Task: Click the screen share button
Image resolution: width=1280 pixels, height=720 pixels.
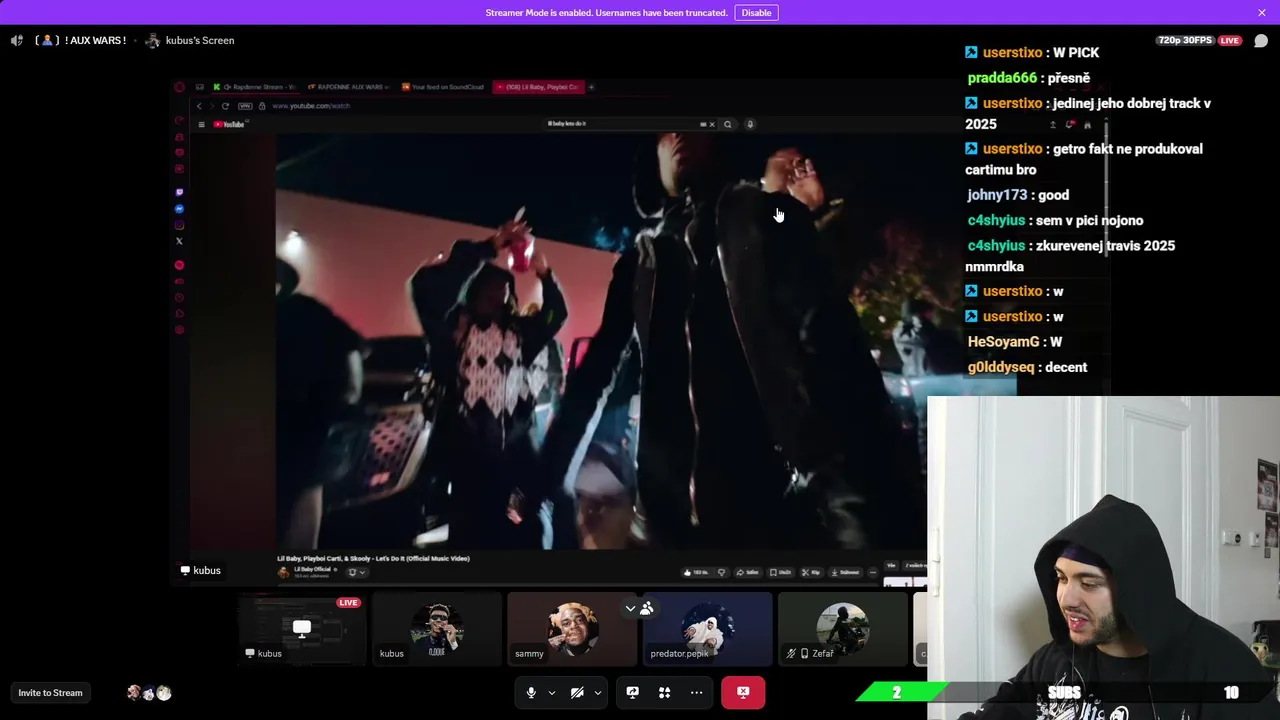Action: point(632,692)
